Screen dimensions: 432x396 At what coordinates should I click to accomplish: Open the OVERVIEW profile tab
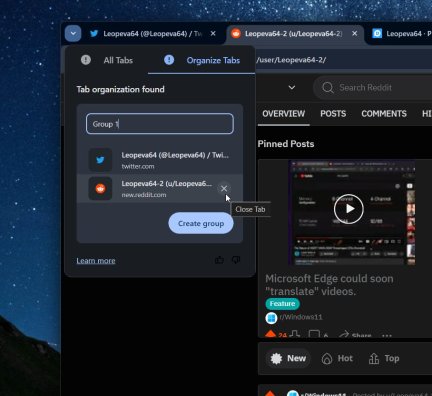283,114
